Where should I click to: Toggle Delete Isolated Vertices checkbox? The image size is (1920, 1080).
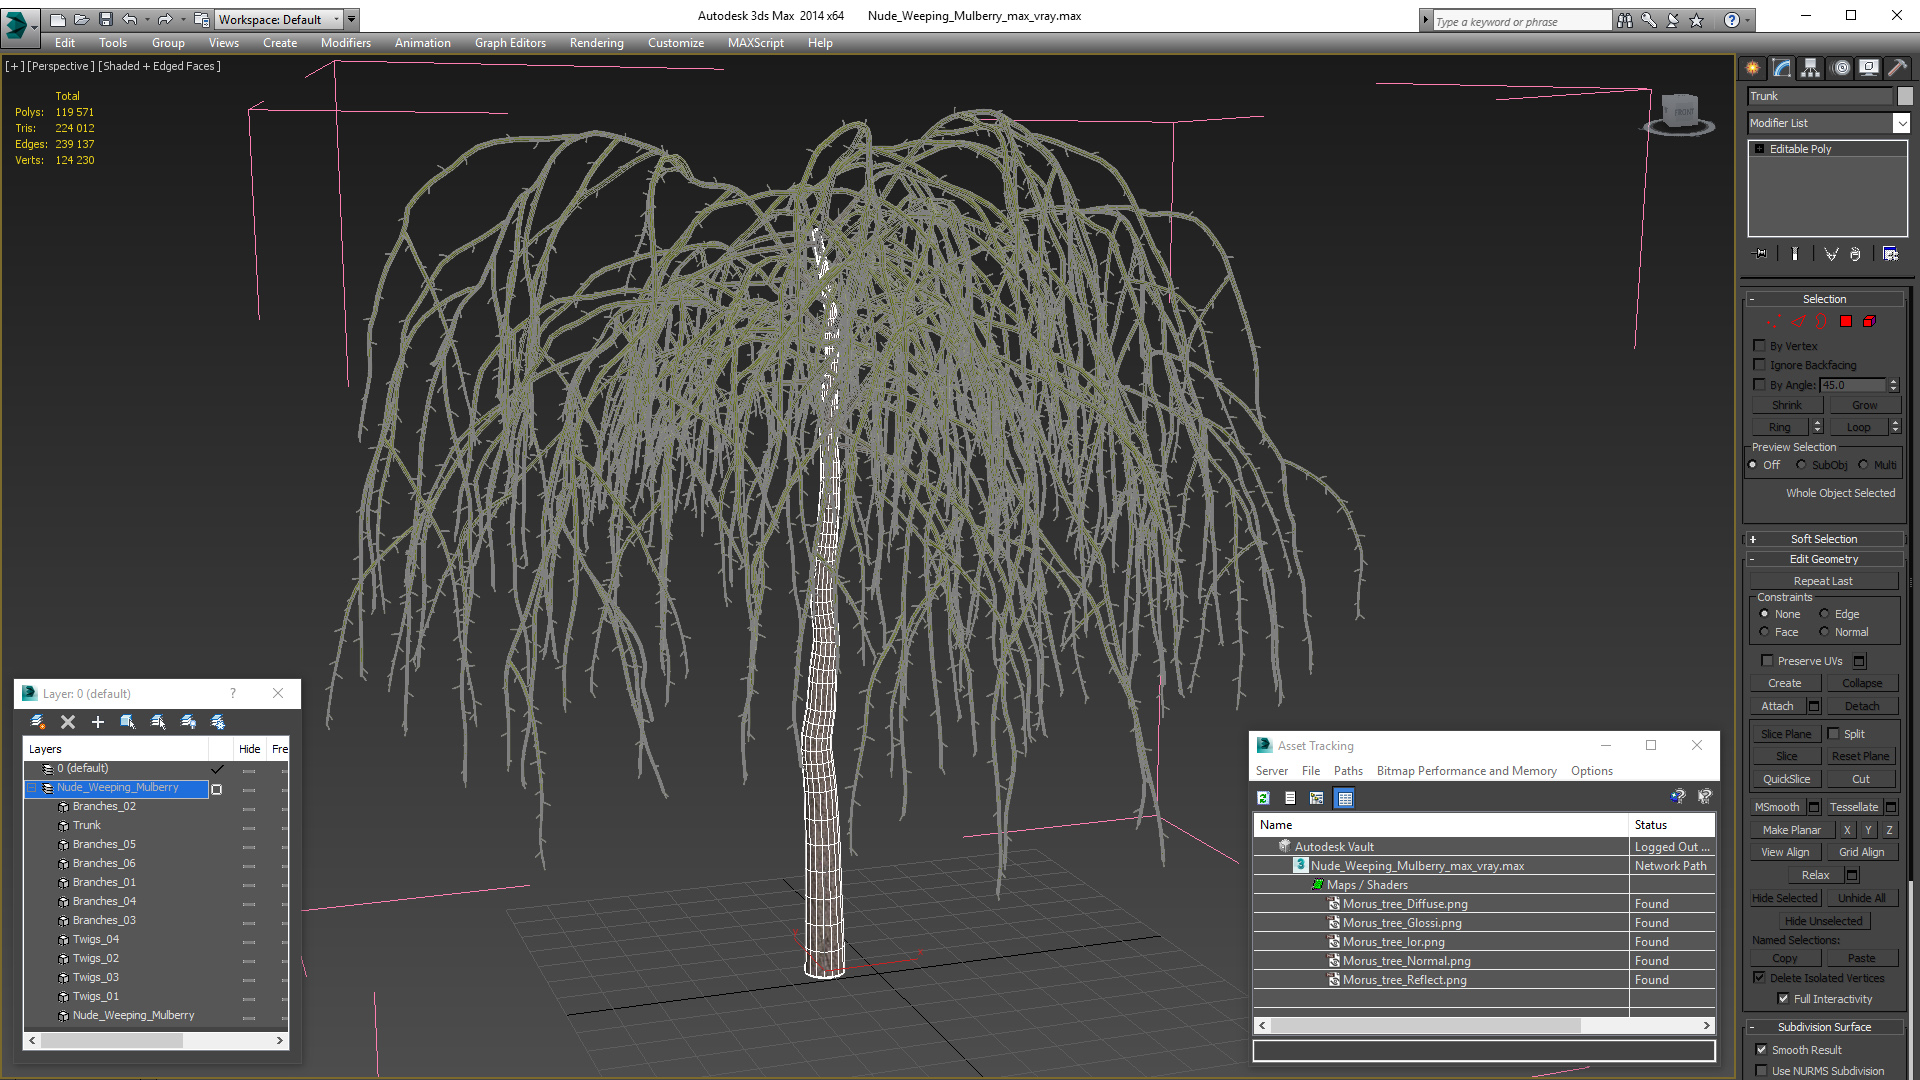[1759, 978]
